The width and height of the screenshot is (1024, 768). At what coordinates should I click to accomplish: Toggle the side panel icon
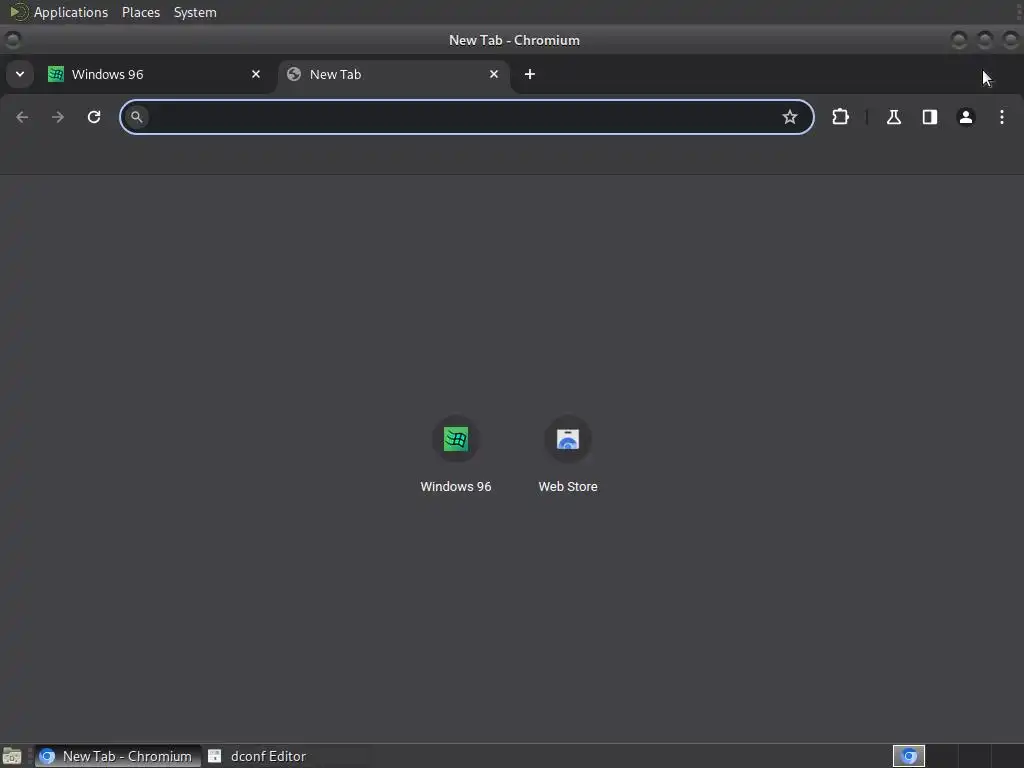coord(929,117)
